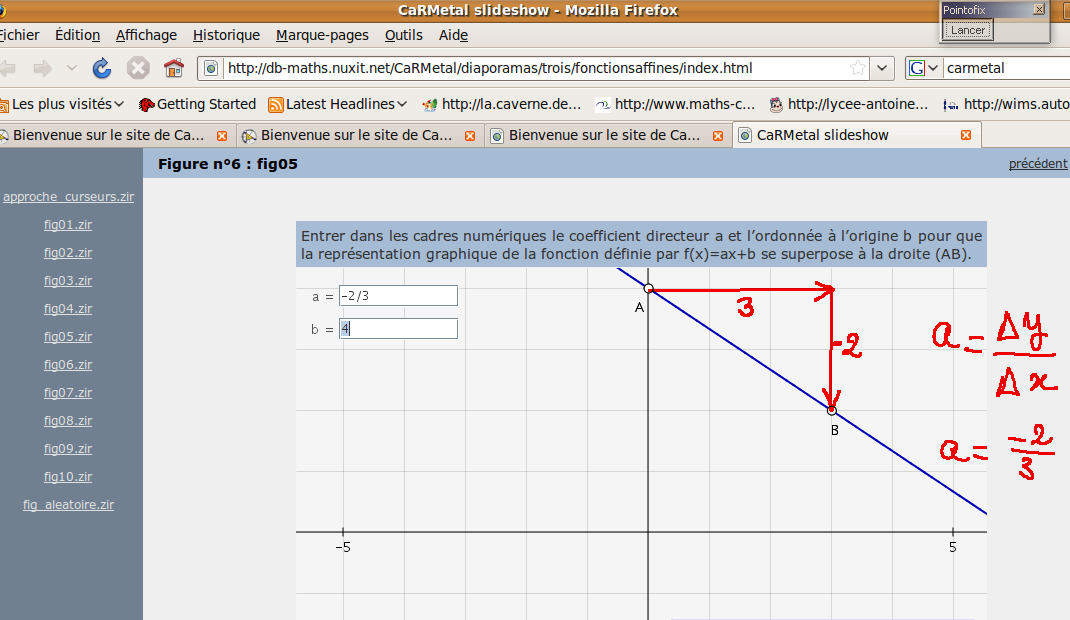Open the search engine selector dropdown
The height and width of the screenshot is (620, 1070).
click(924, 68)
